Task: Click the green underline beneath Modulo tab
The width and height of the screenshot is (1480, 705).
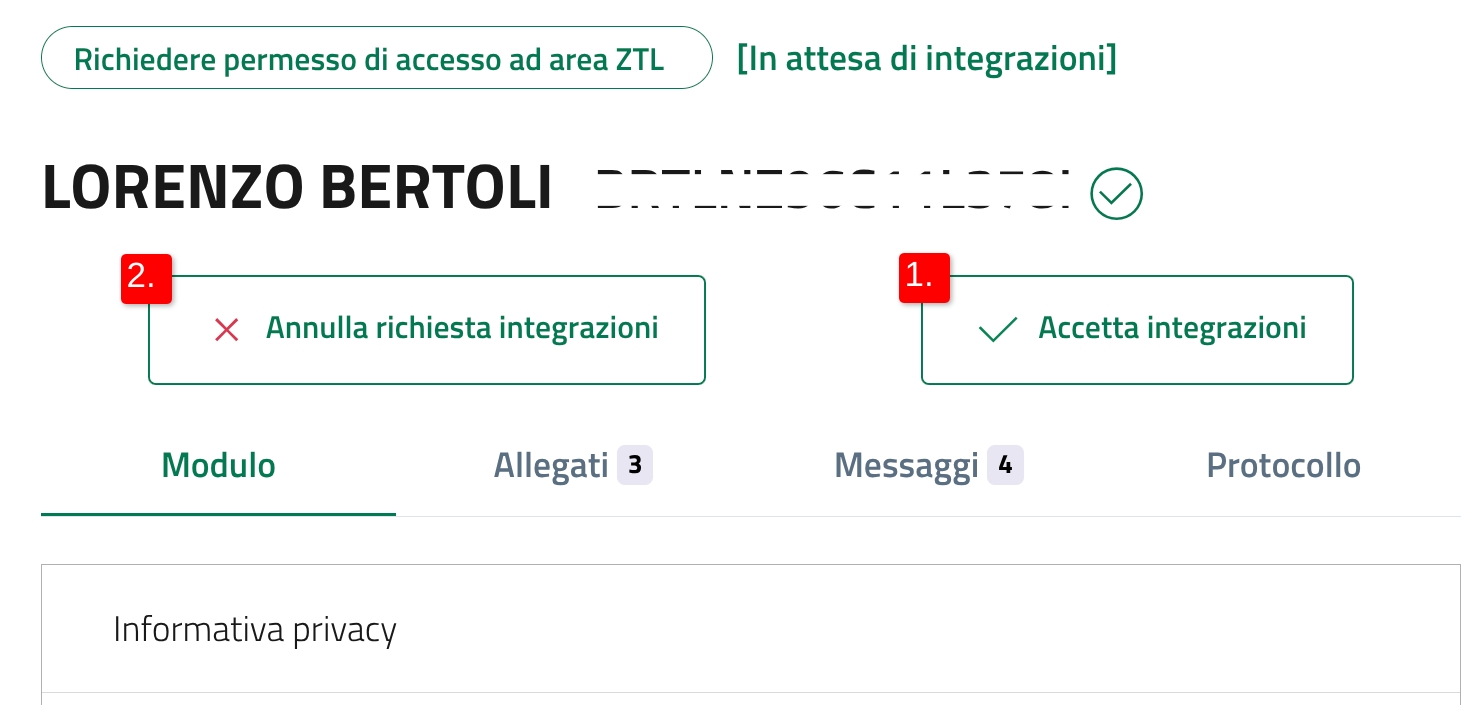Action: tap(218, 513)
